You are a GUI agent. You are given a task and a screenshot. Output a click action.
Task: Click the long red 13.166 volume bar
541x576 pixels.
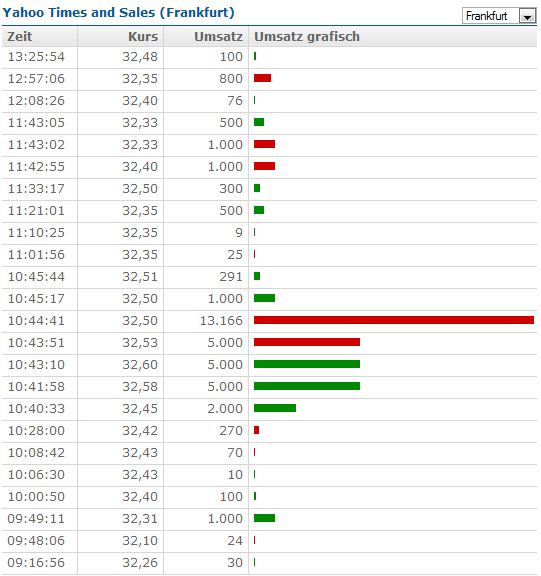[x=394, y=320]
